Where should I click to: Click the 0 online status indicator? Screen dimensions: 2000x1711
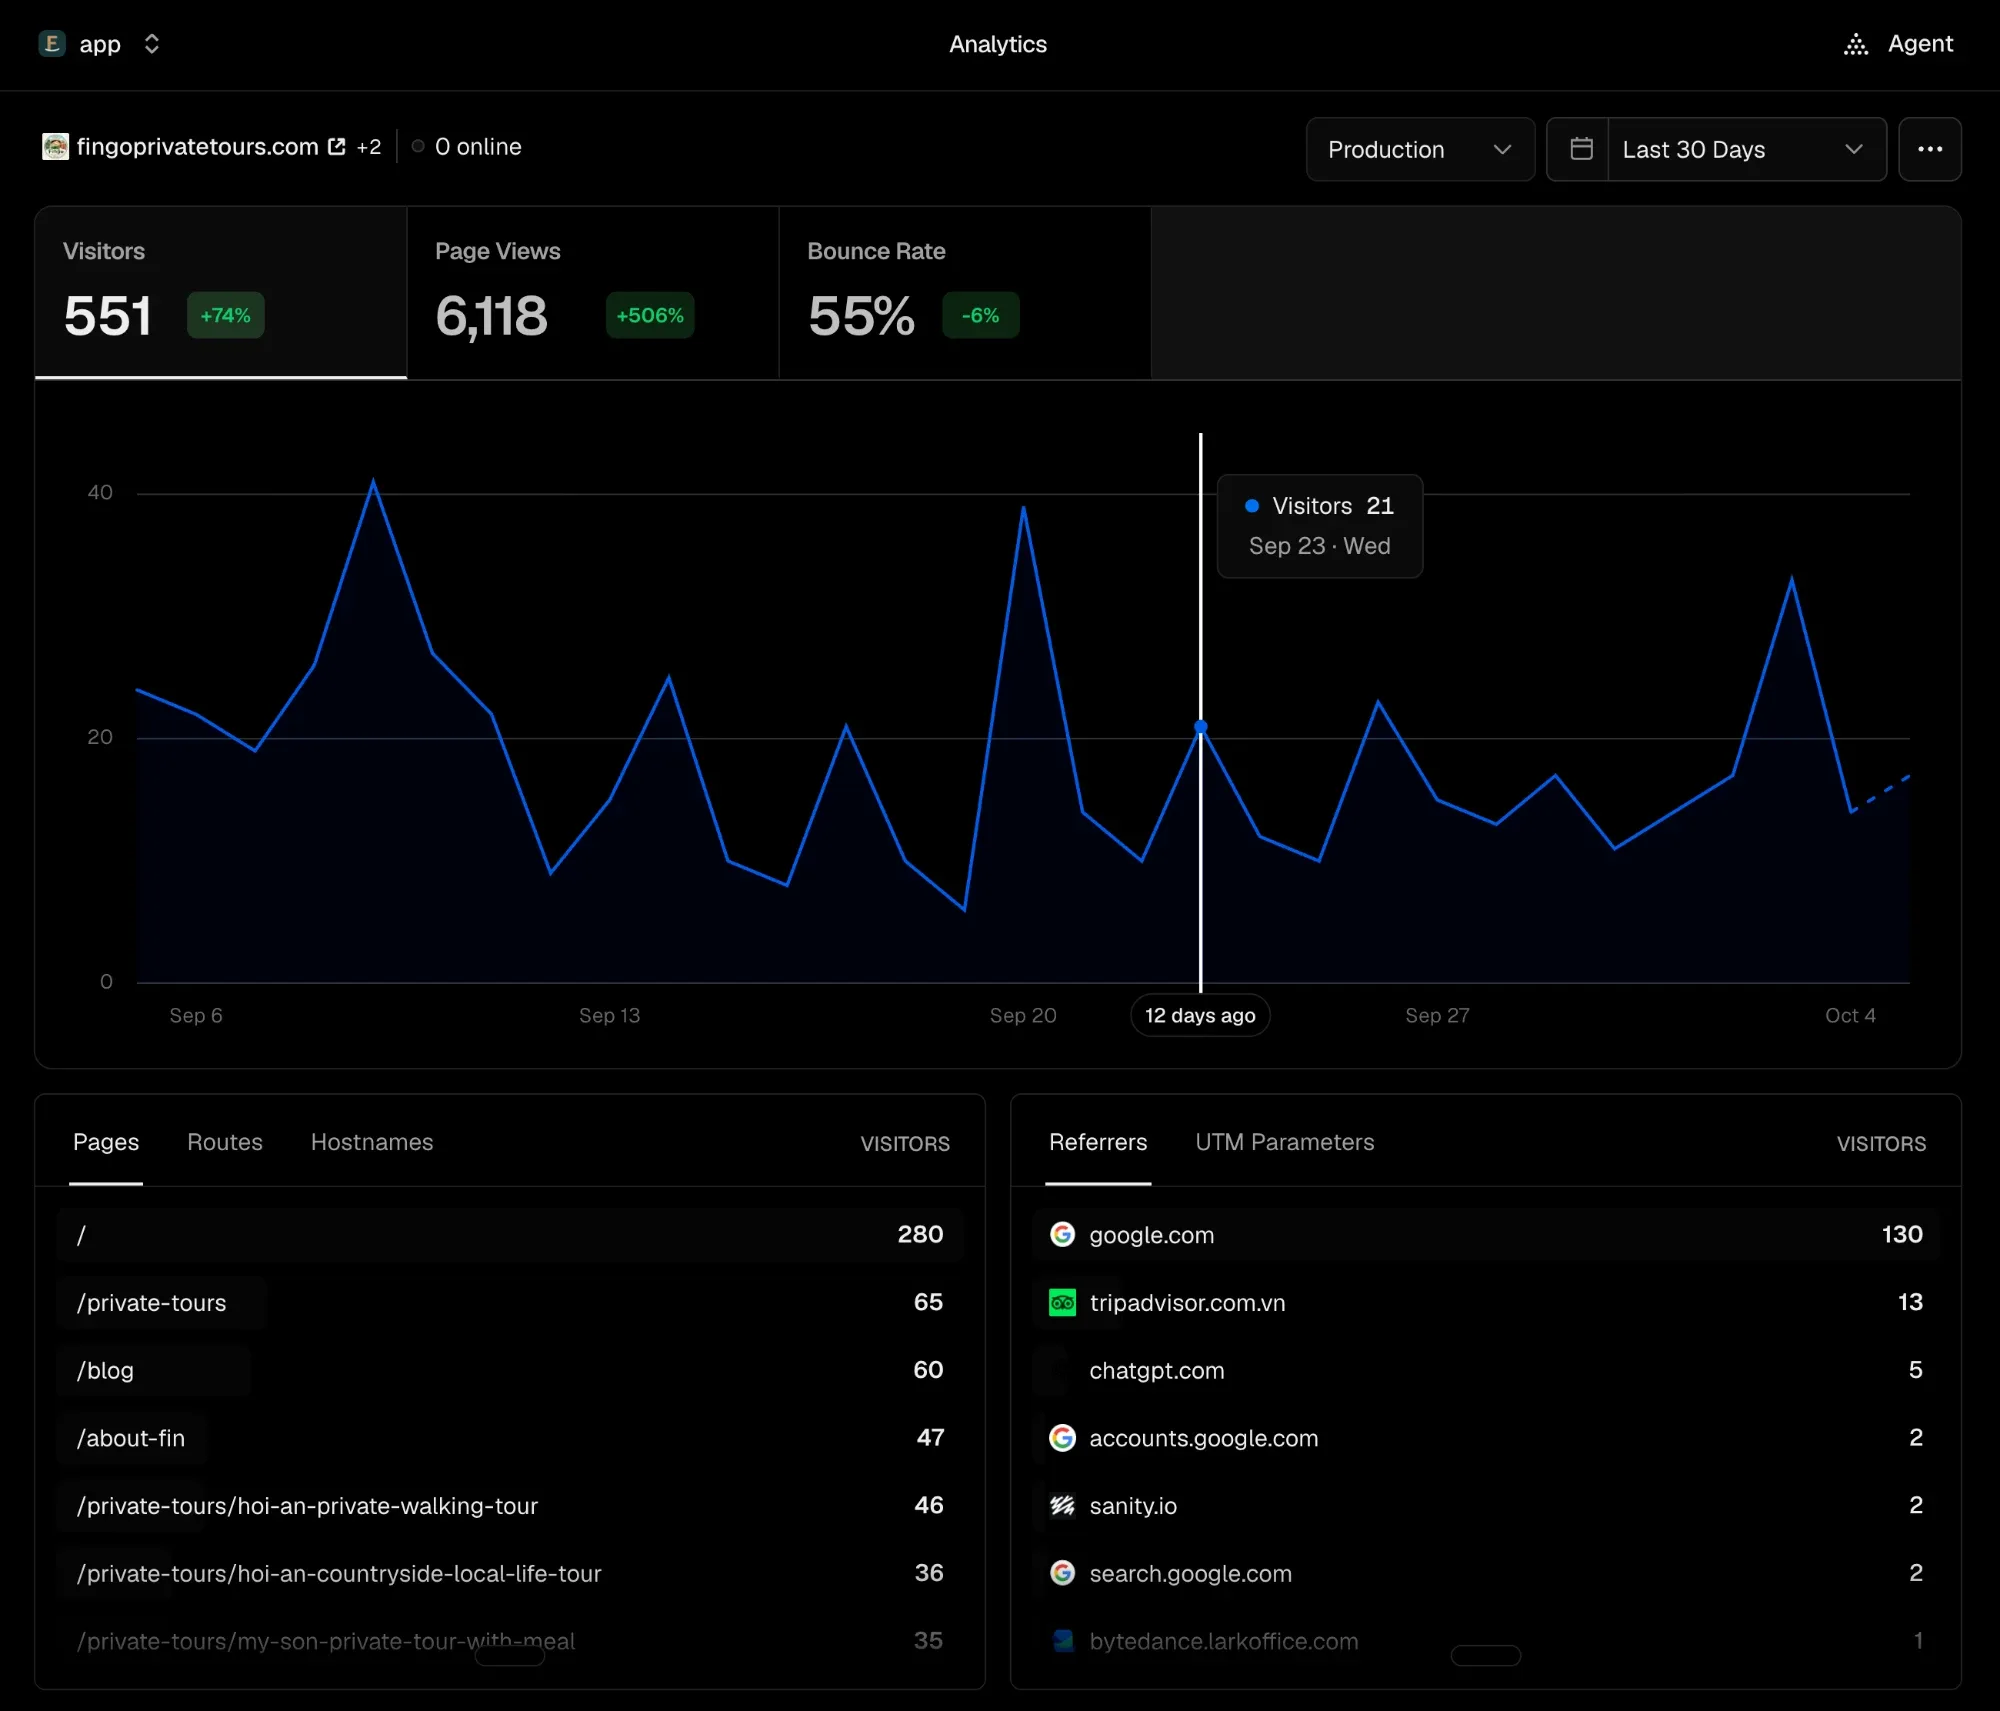click(467, 147)
